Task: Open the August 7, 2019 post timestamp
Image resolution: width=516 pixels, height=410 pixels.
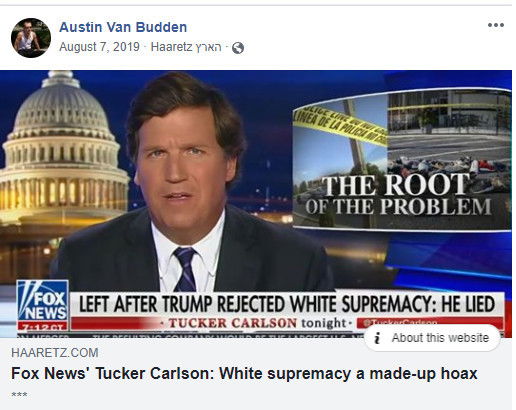Action: [99, 47]
